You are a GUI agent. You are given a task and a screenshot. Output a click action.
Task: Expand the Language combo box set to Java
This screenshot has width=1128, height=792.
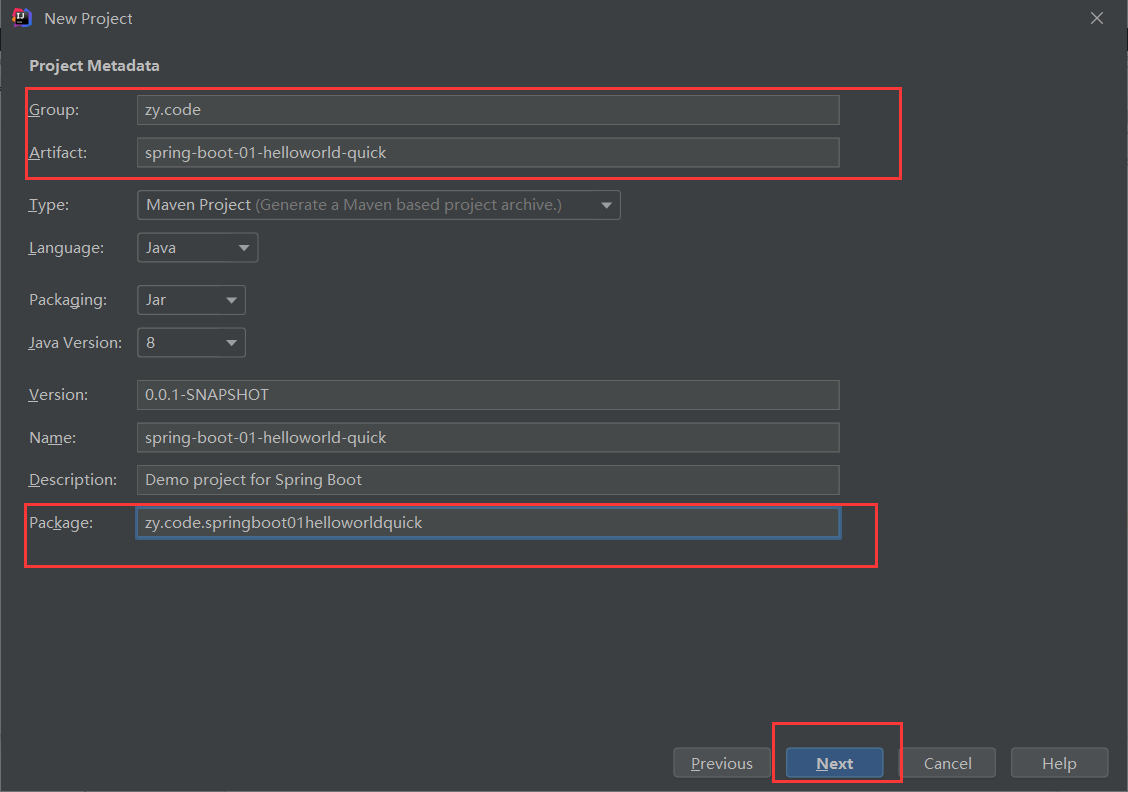(197, 247)
